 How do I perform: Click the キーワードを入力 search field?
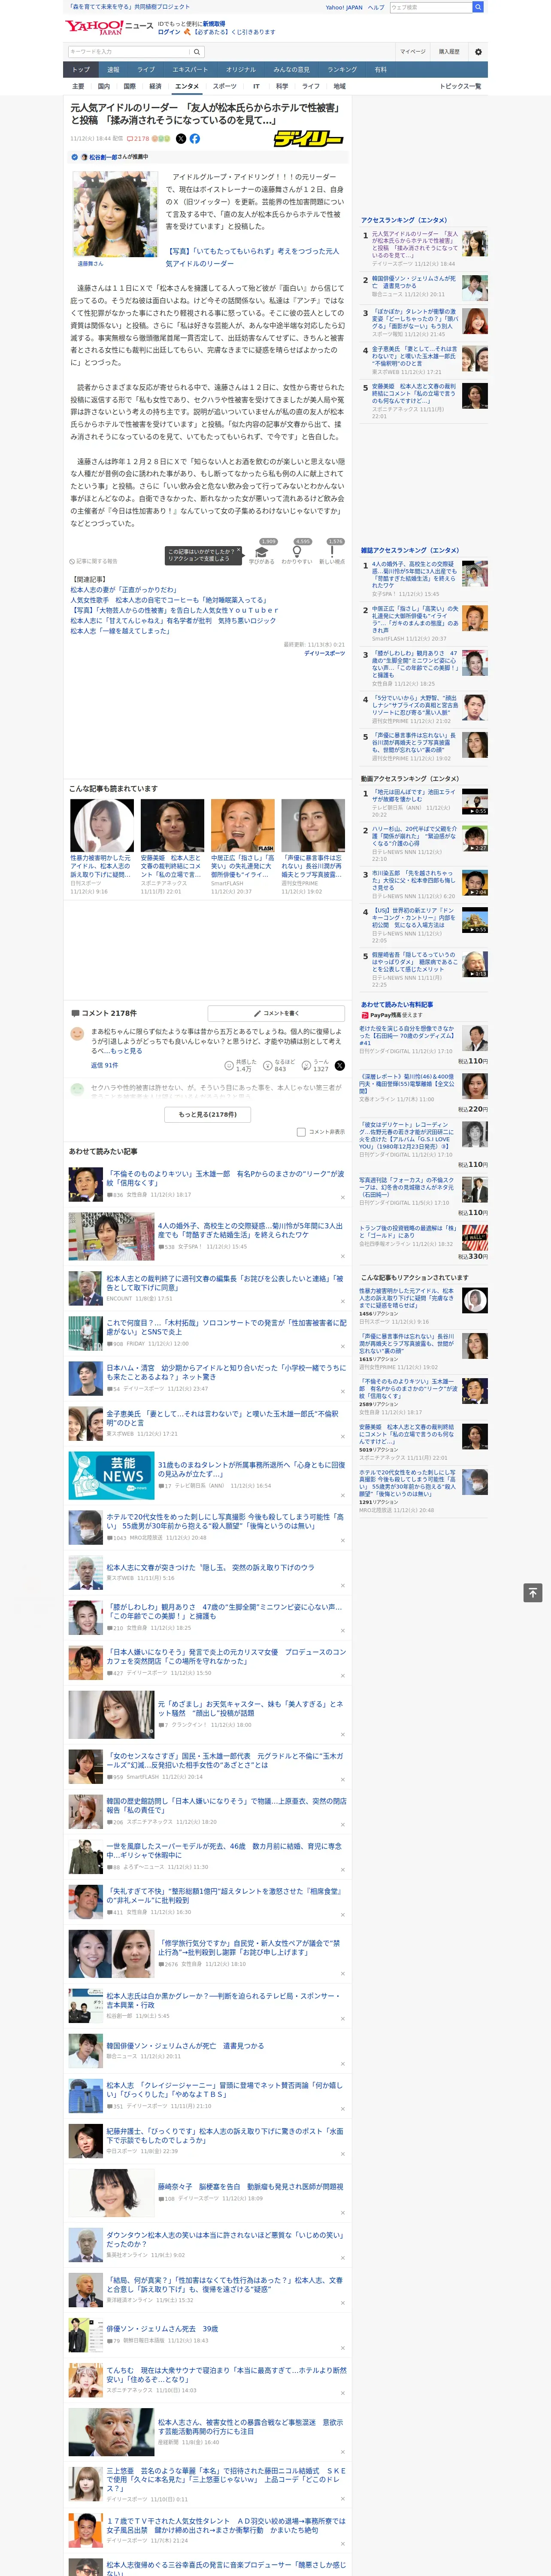pos(129,52)
